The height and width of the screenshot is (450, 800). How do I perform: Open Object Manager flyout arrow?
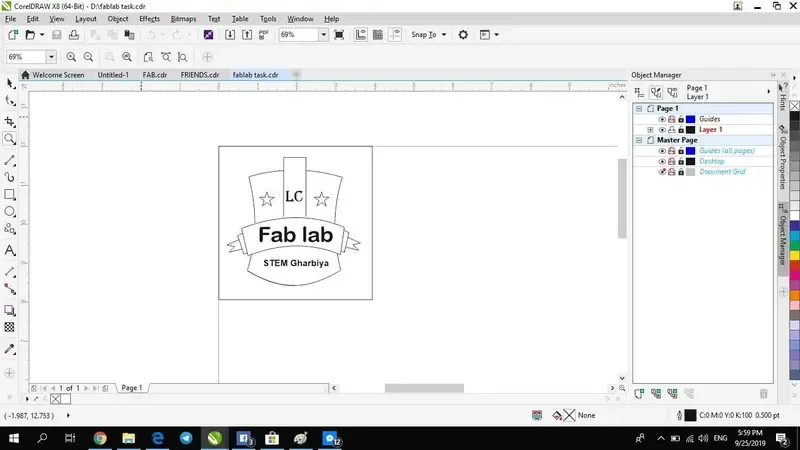pos(769,92)
